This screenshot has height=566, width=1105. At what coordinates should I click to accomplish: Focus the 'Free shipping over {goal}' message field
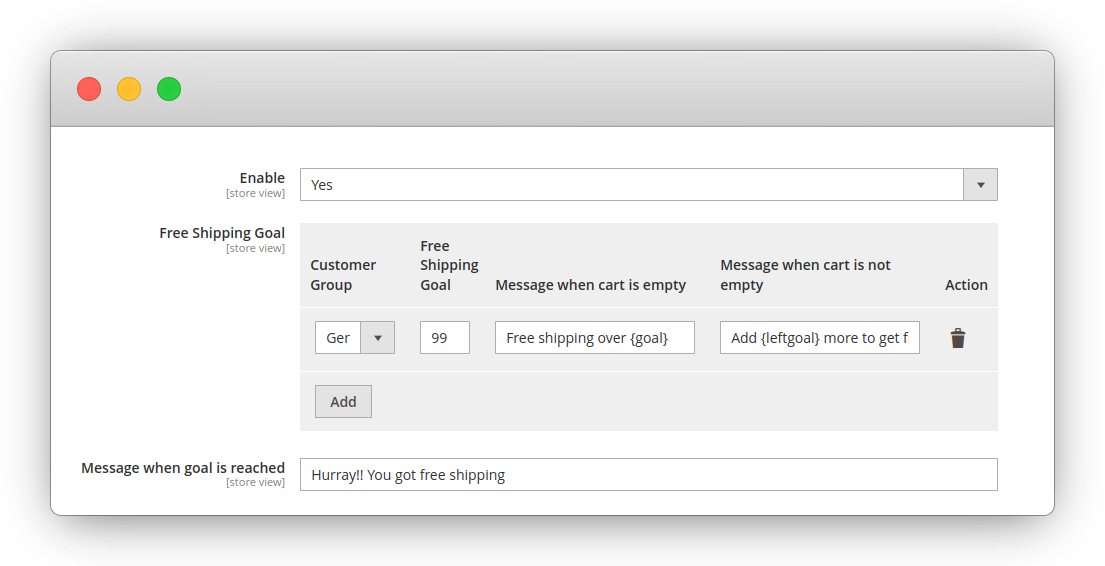(595, 338)
